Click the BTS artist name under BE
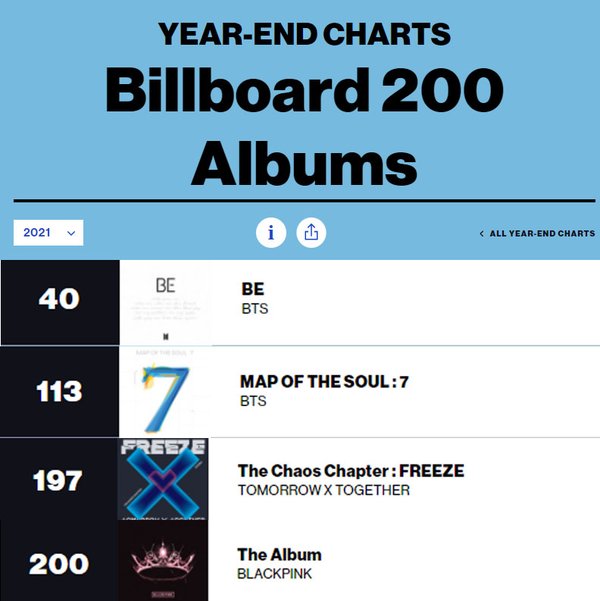This screenshot has width=600, height=601. click(255, 309)
